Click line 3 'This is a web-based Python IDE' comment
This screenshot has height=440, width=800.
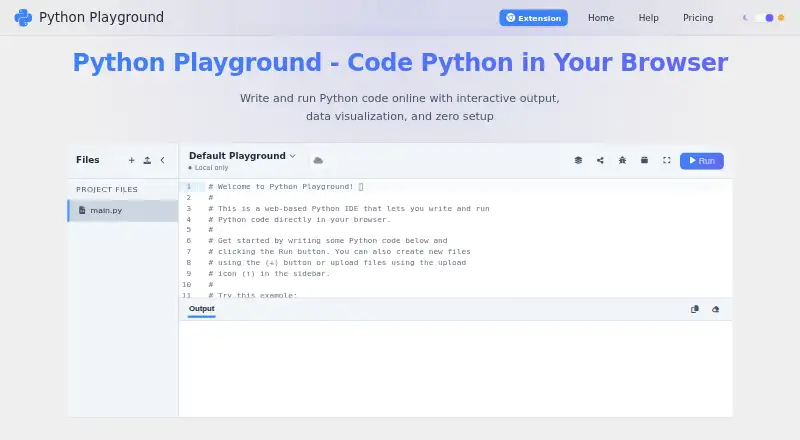[348, 209]
